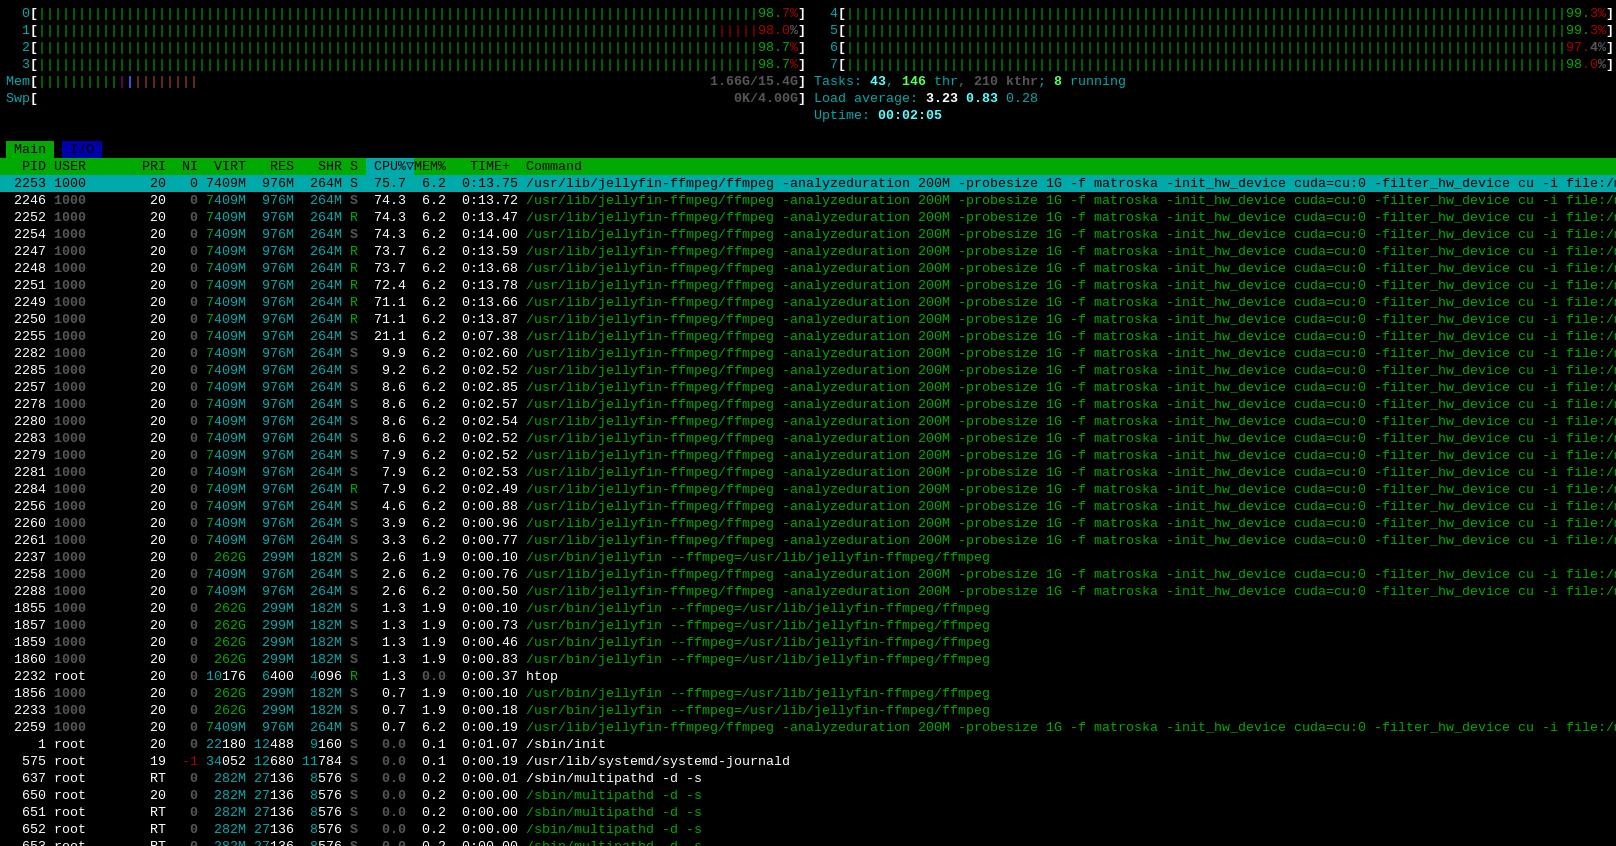Click the Command column header

(554, 166)
